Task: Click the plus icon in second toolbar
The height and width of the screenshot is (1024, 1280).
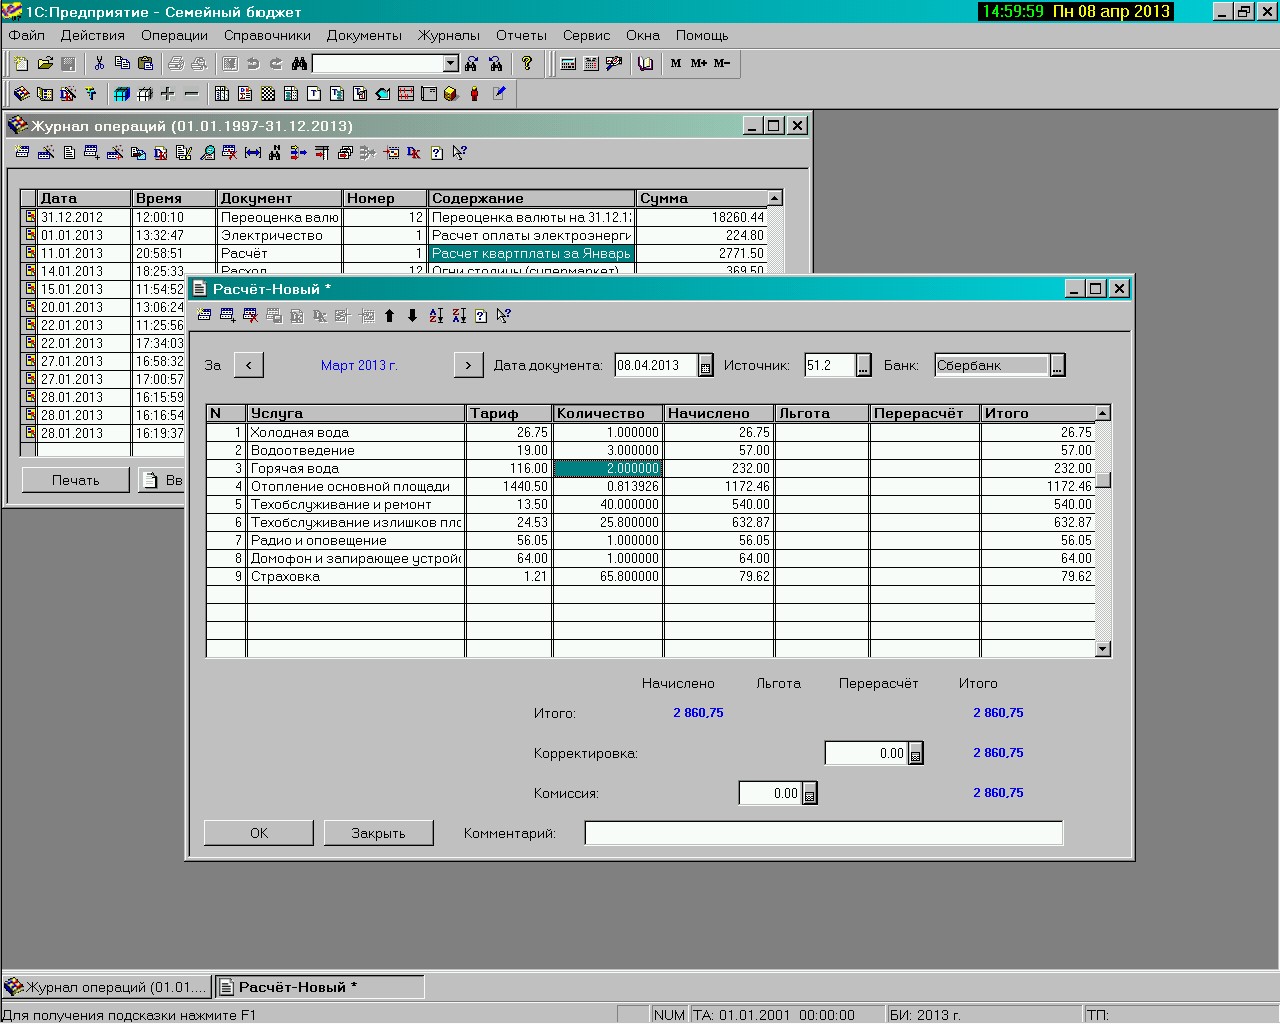Action: [167, 94]
